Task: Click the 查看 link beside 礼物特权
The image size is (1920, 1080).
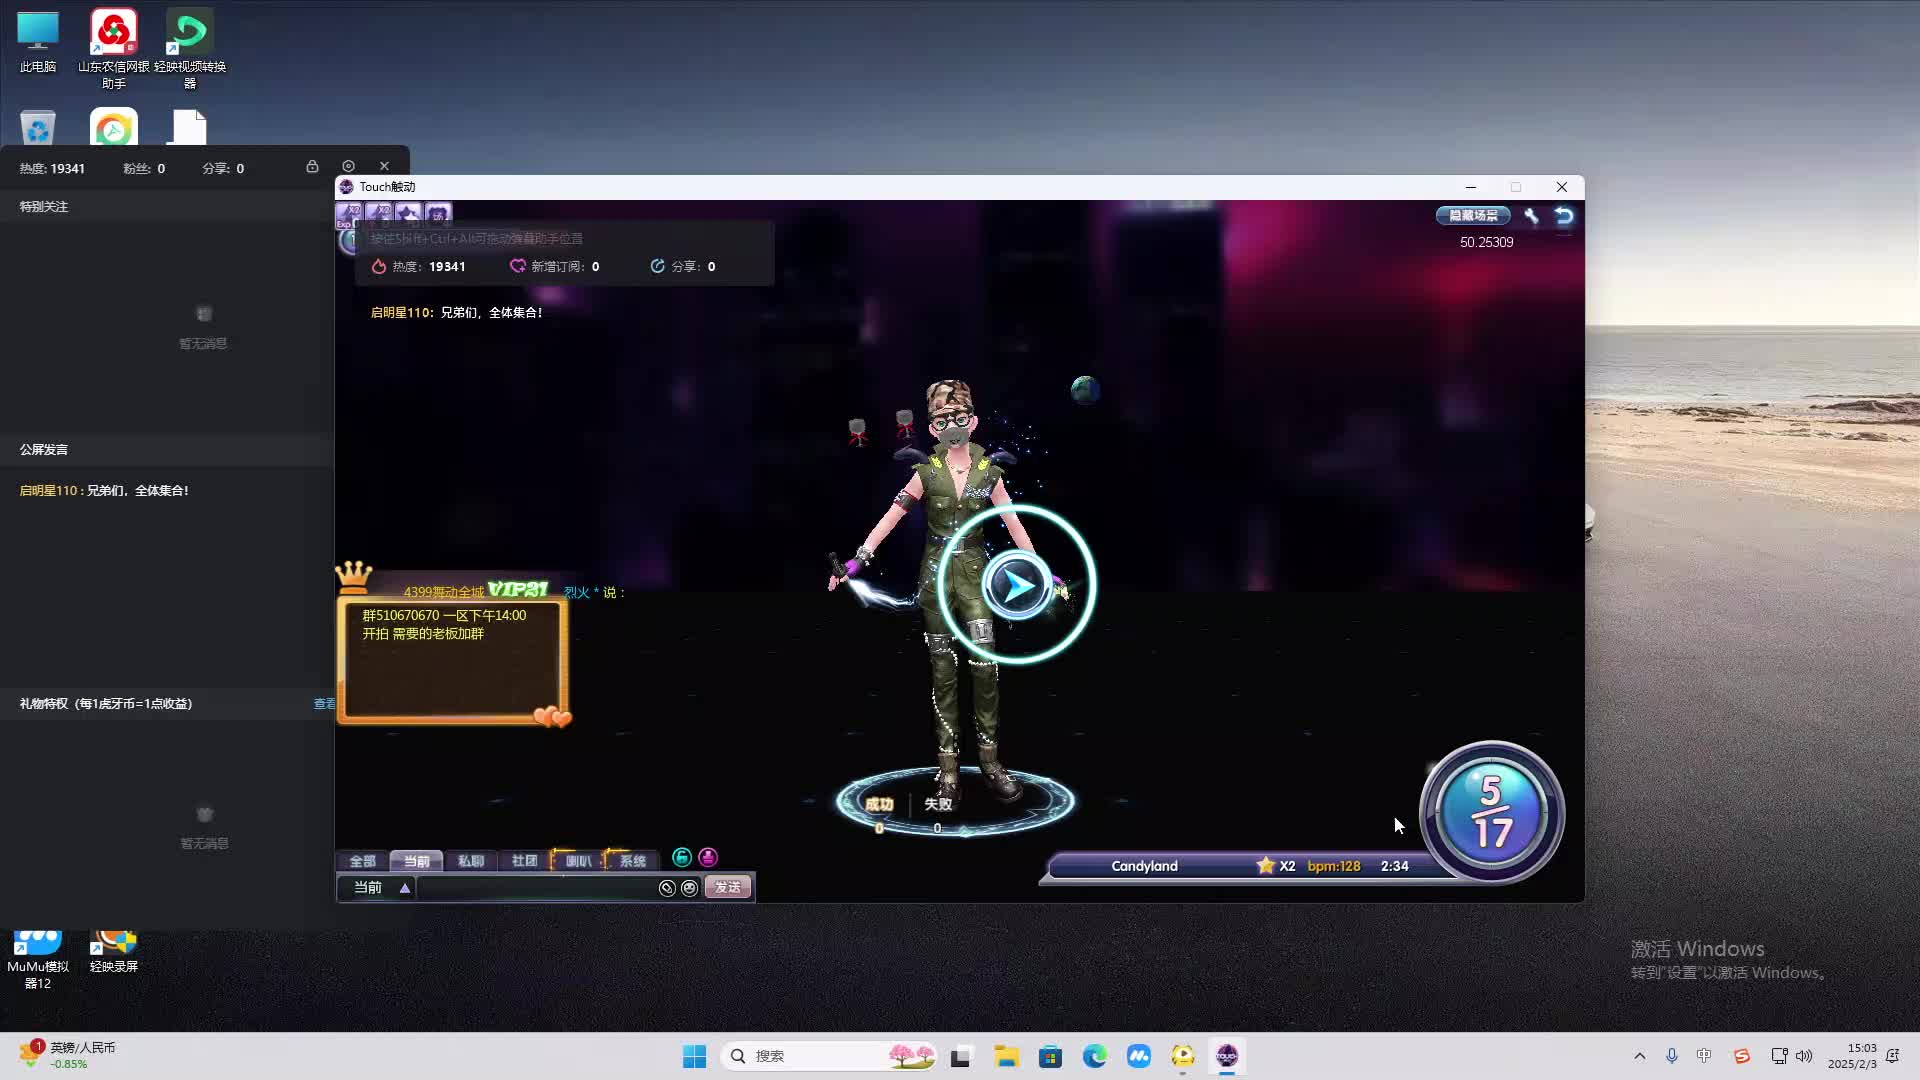Action: pos(324,704)
